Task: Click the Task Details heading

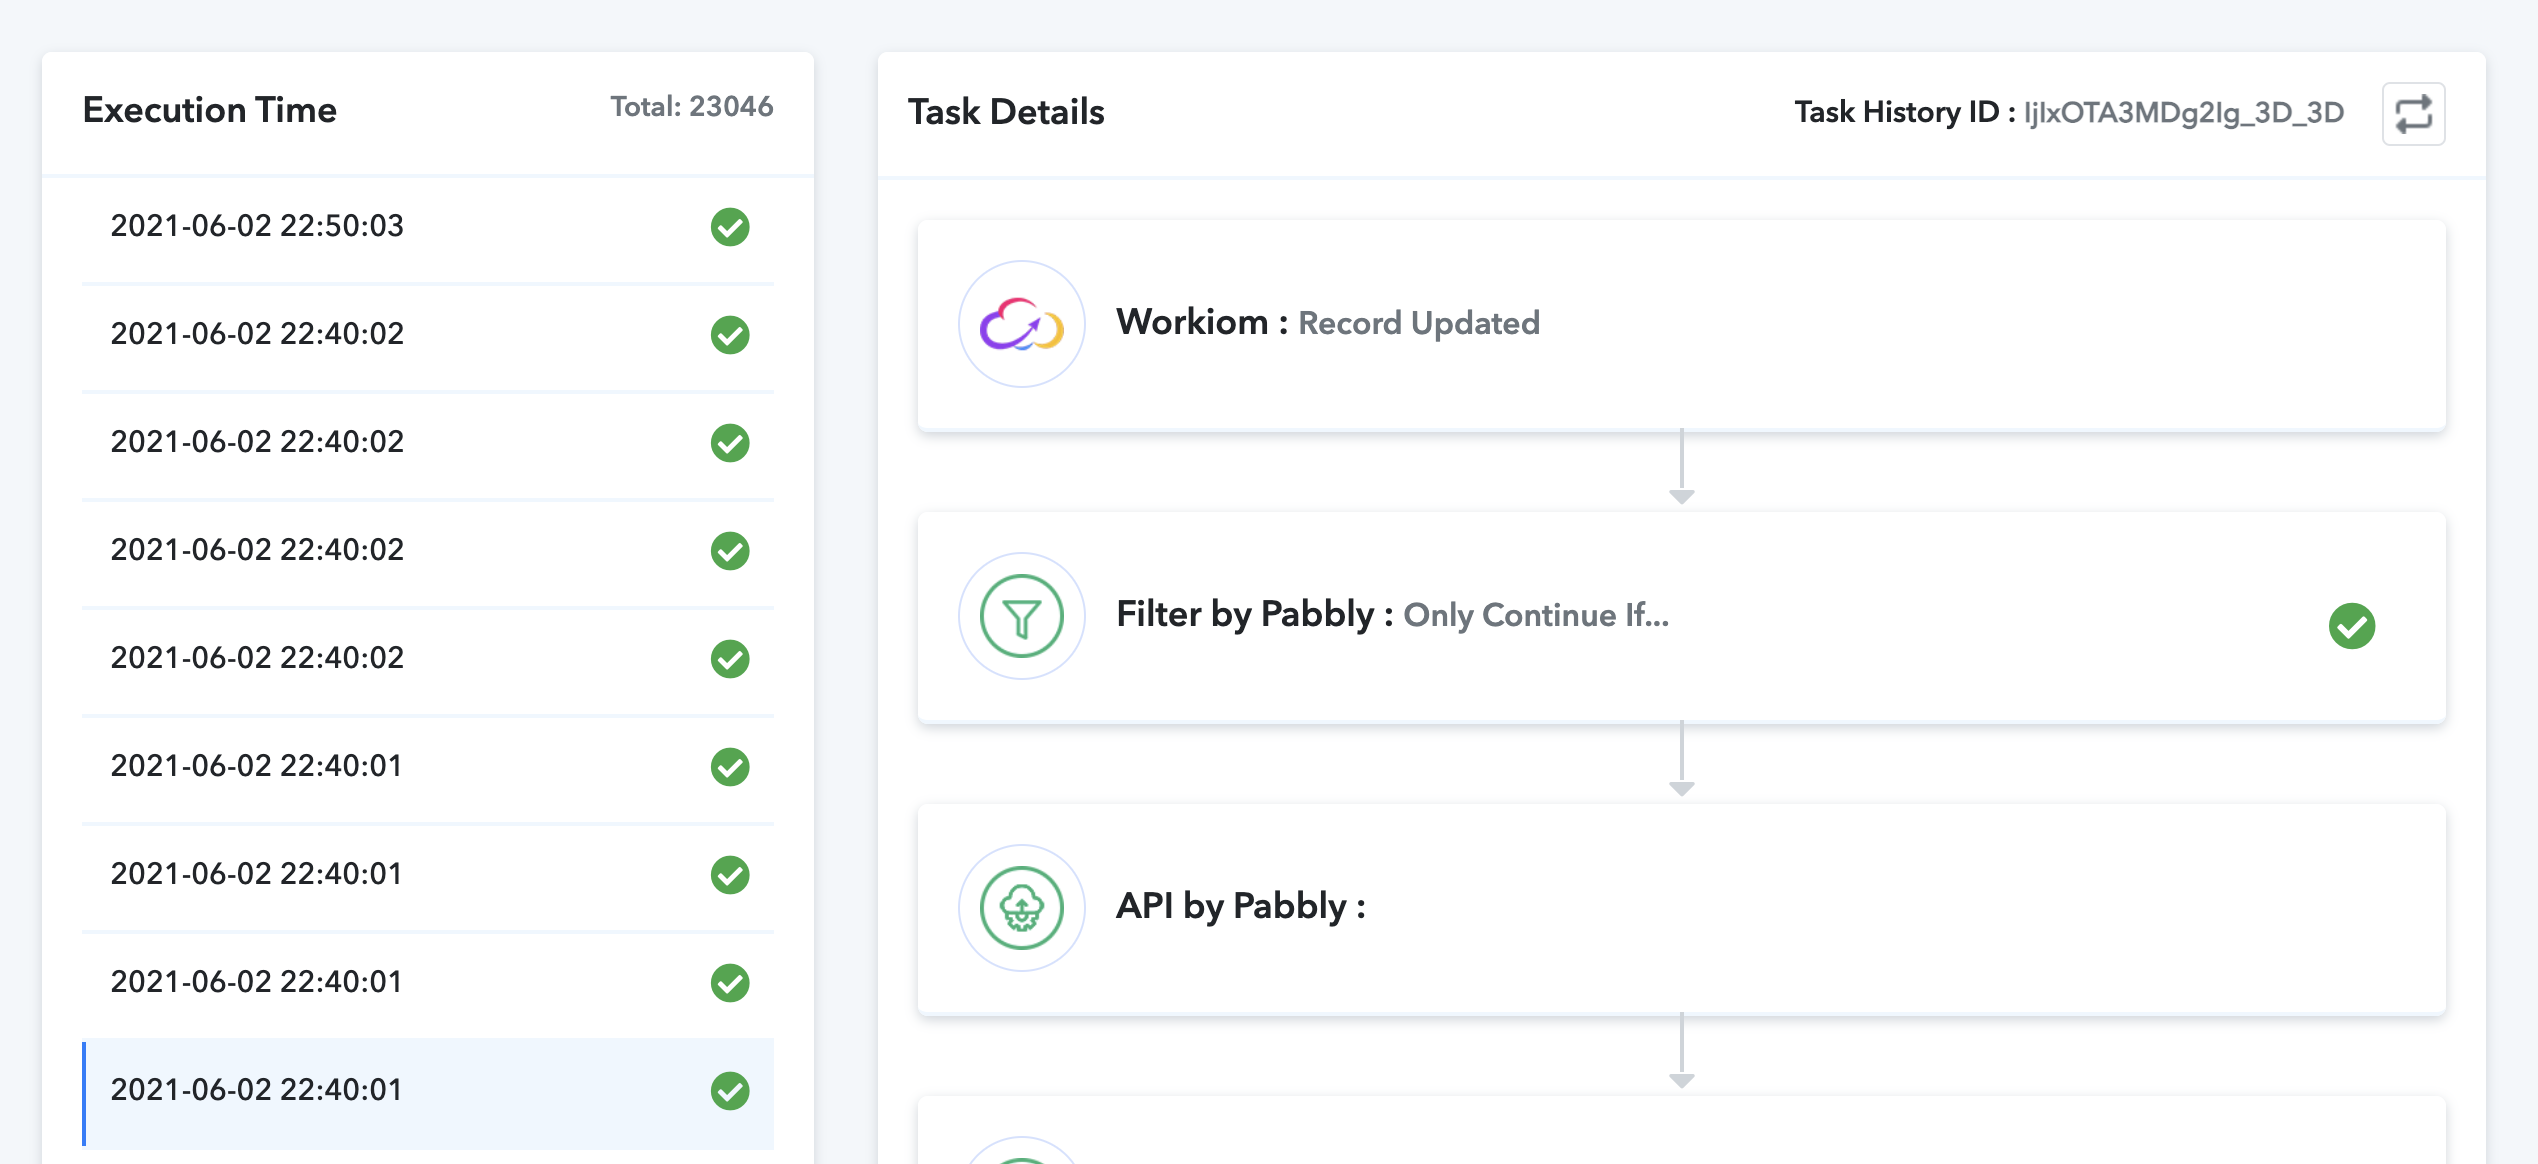Action: [x=1006, y=112]
